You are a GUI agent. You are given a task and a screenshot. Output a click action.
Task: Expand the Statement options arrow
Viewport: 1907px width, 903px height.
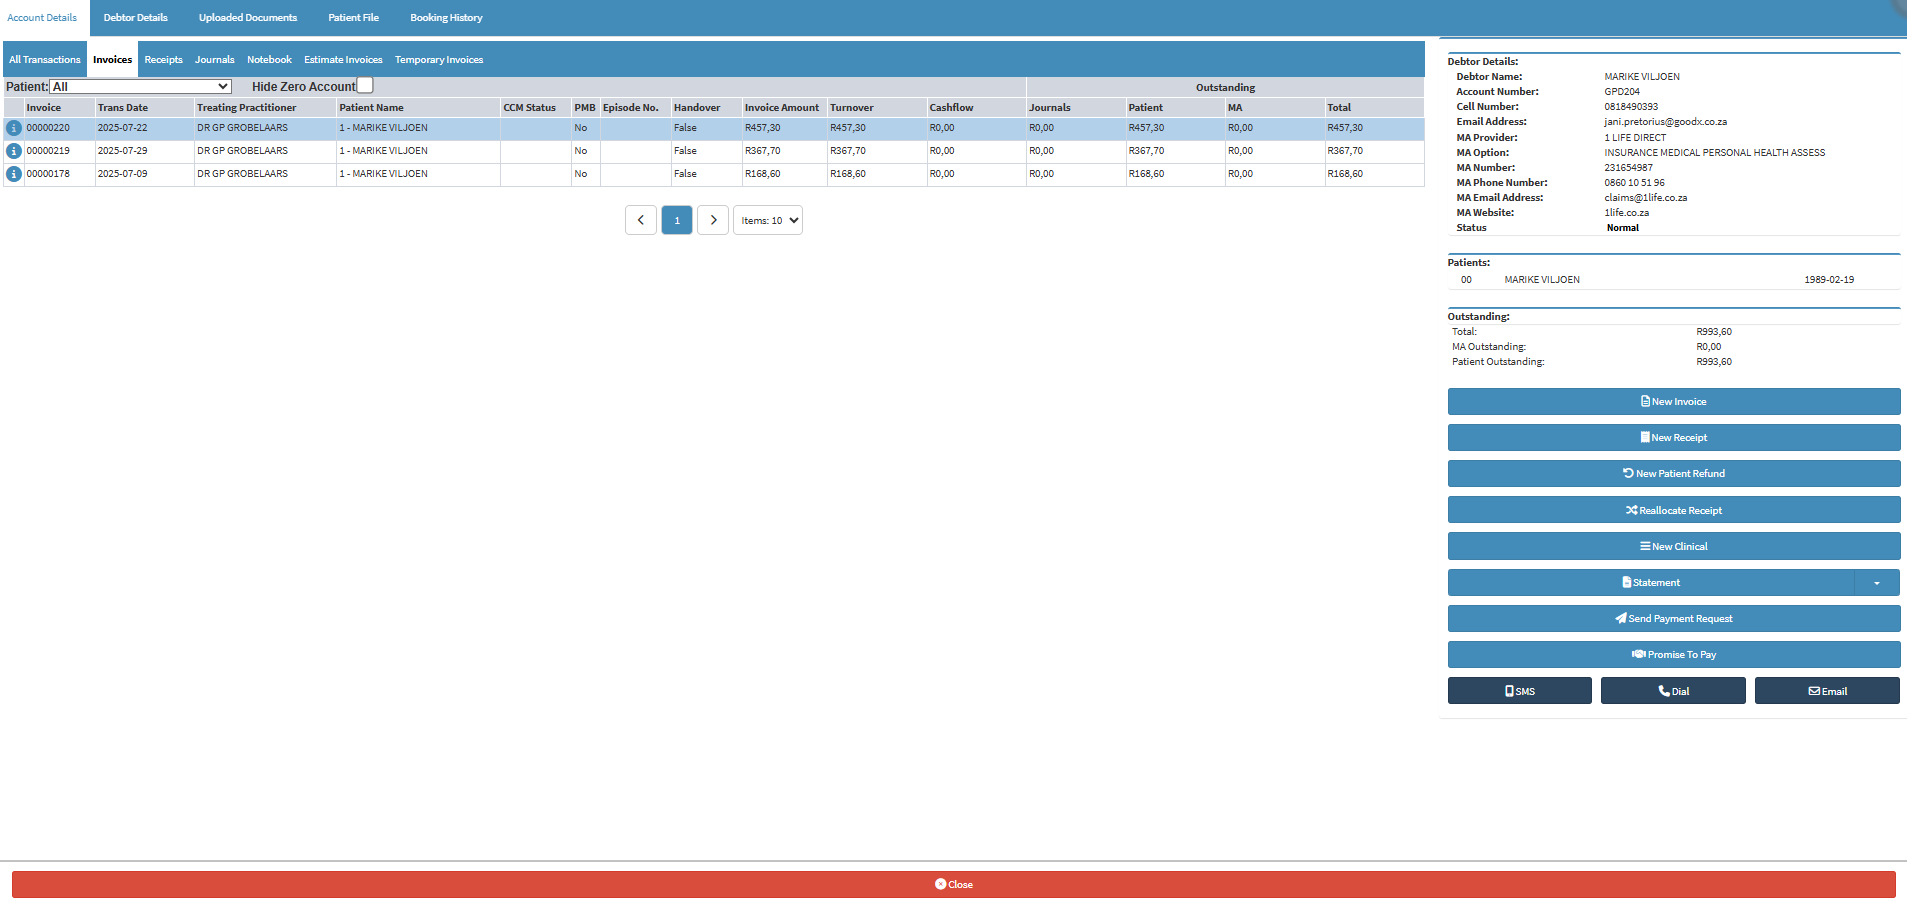pos(1877,583)
